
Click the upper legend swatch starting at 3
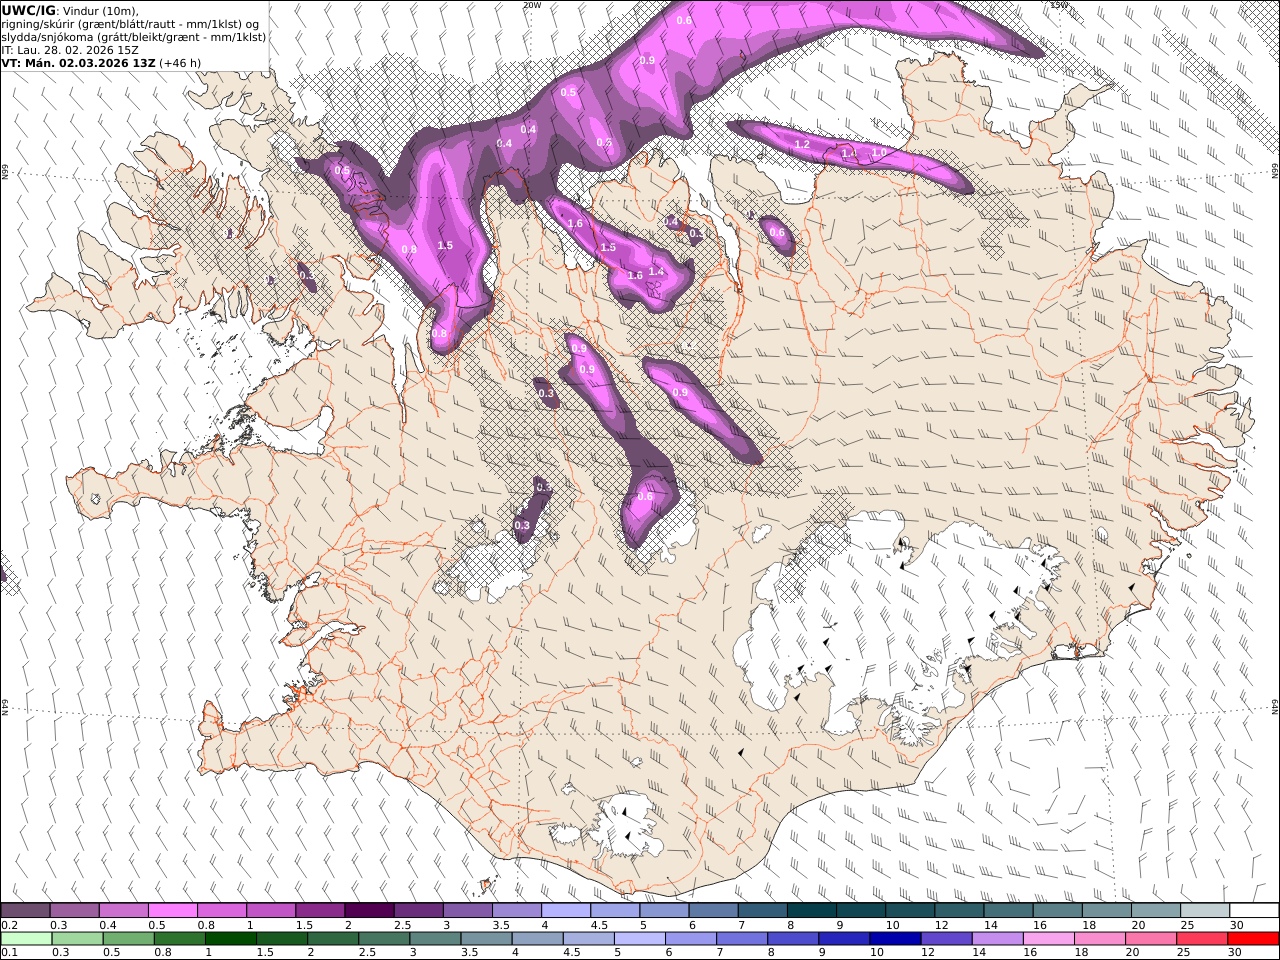pos(466,910)
